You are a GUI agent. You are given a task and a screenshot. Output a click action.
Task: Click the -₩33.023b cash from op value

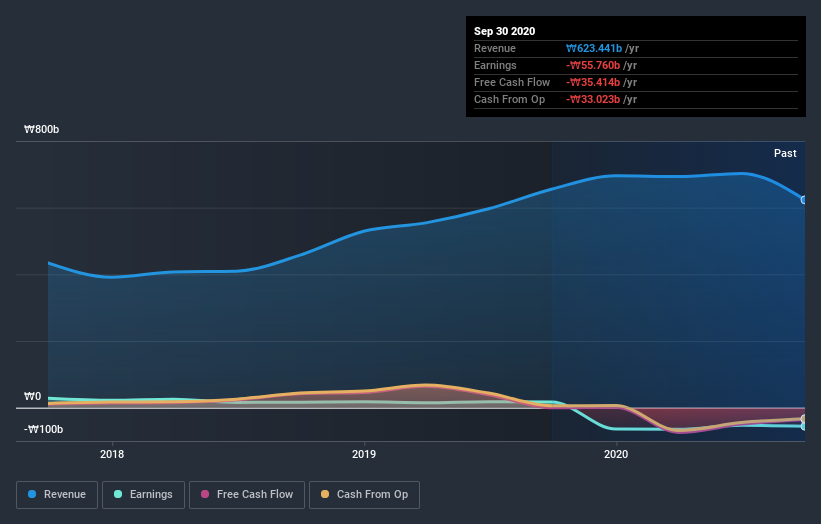[x=593, y=99]
